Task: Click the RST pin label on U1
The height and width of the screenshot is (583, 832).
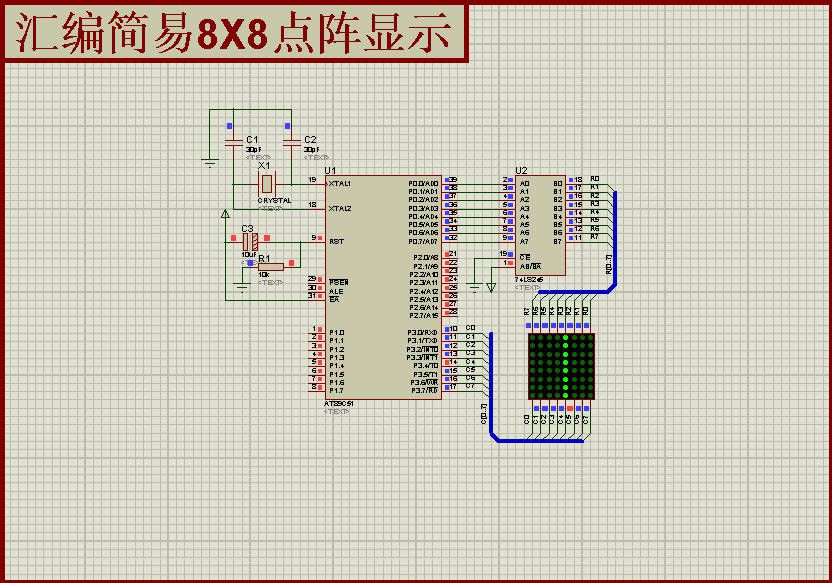Action: [336, 241]
